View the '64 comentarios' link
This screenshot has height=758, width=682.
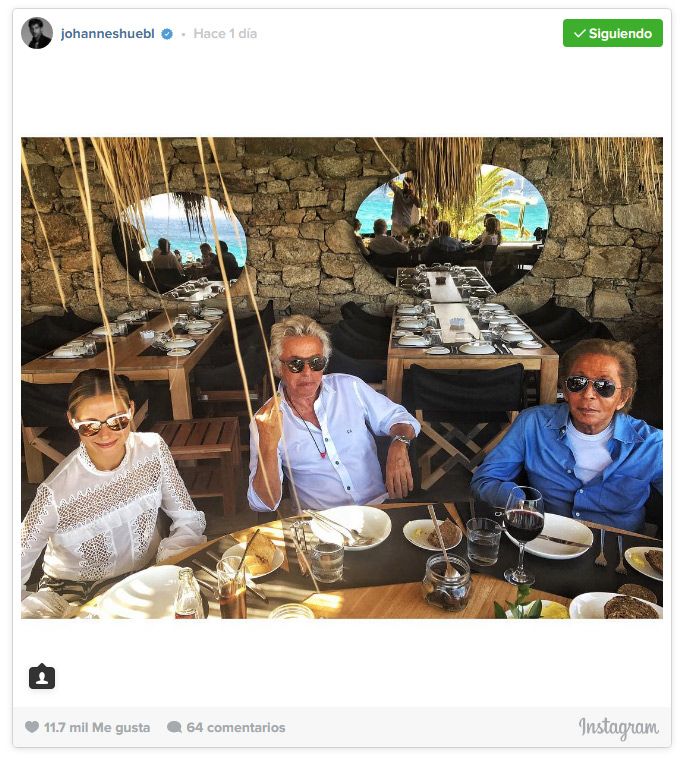pos(236,727)
